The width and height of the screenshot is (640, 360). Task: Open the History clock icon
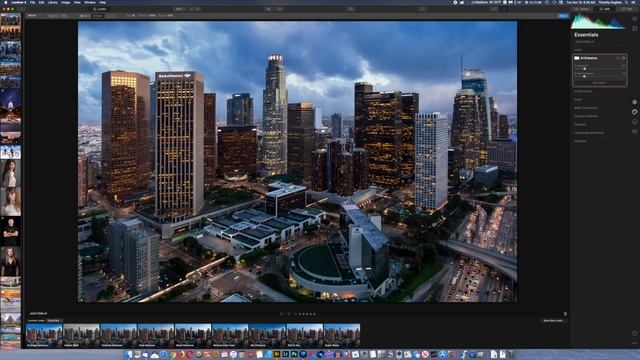tap(635, 333)
